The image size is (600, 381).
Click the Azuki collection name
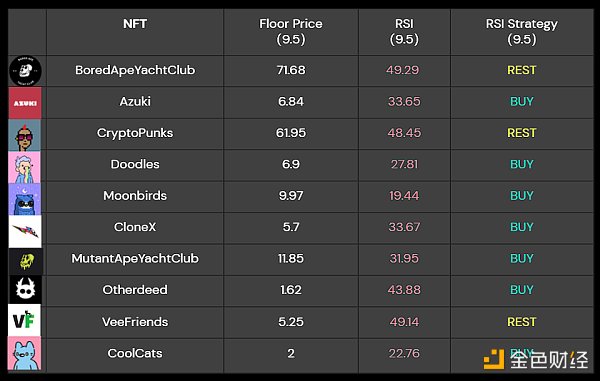pos(135,101)
